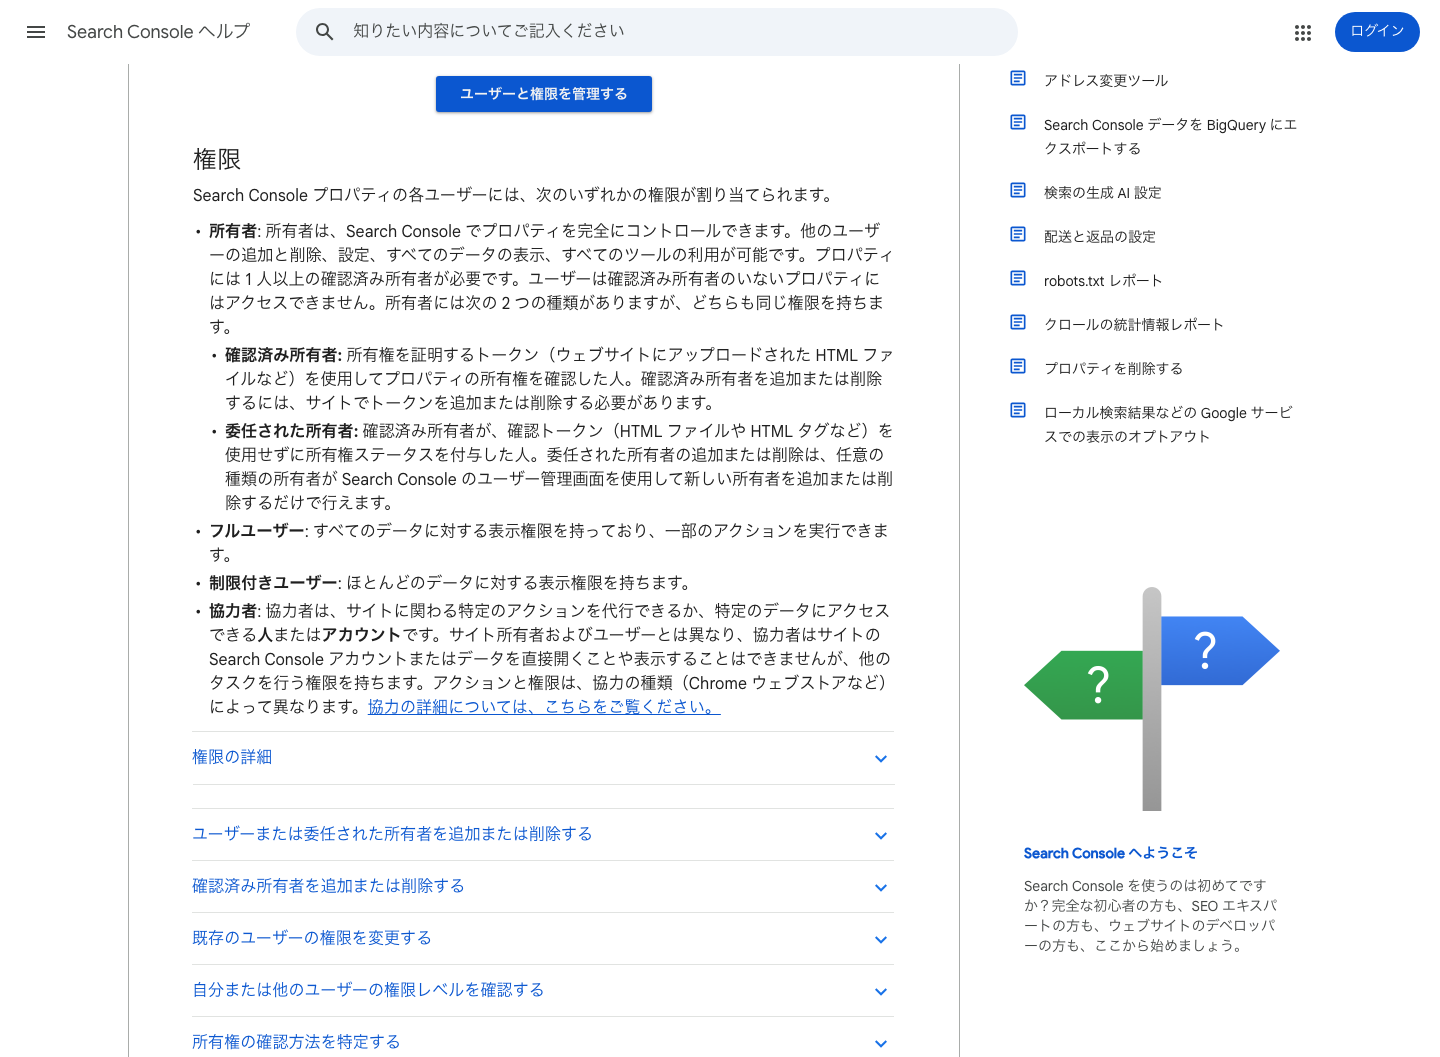Focus the help search input field
1440x1057 pixels.
coord(656,32)
